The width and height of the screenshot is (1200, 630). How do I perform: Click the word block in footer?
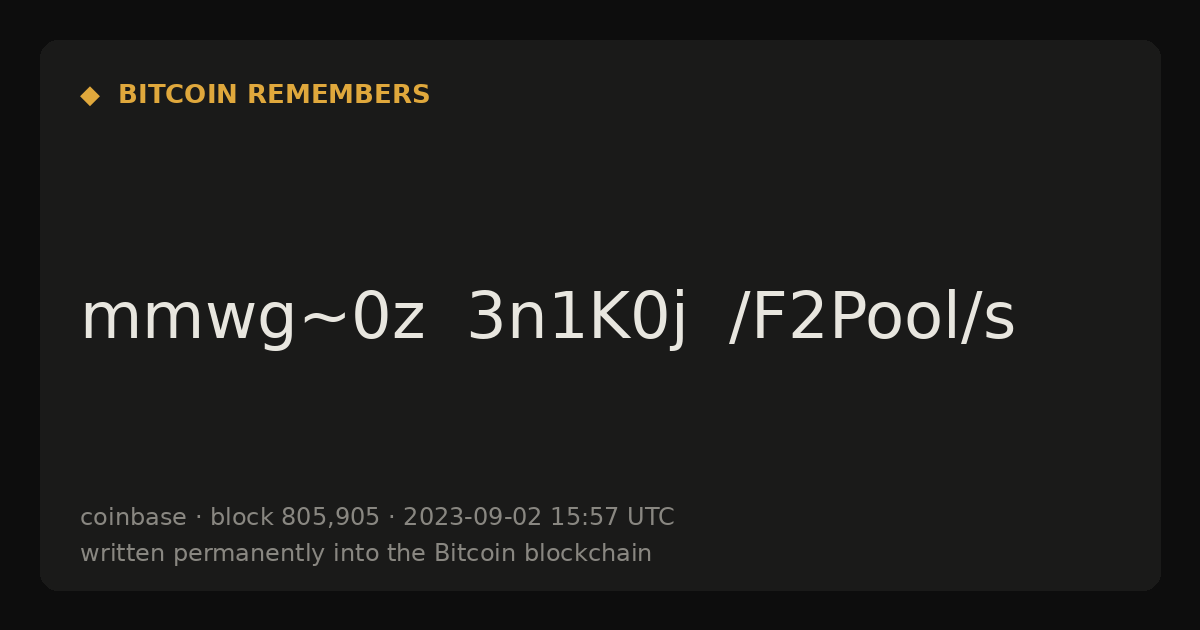241,517
